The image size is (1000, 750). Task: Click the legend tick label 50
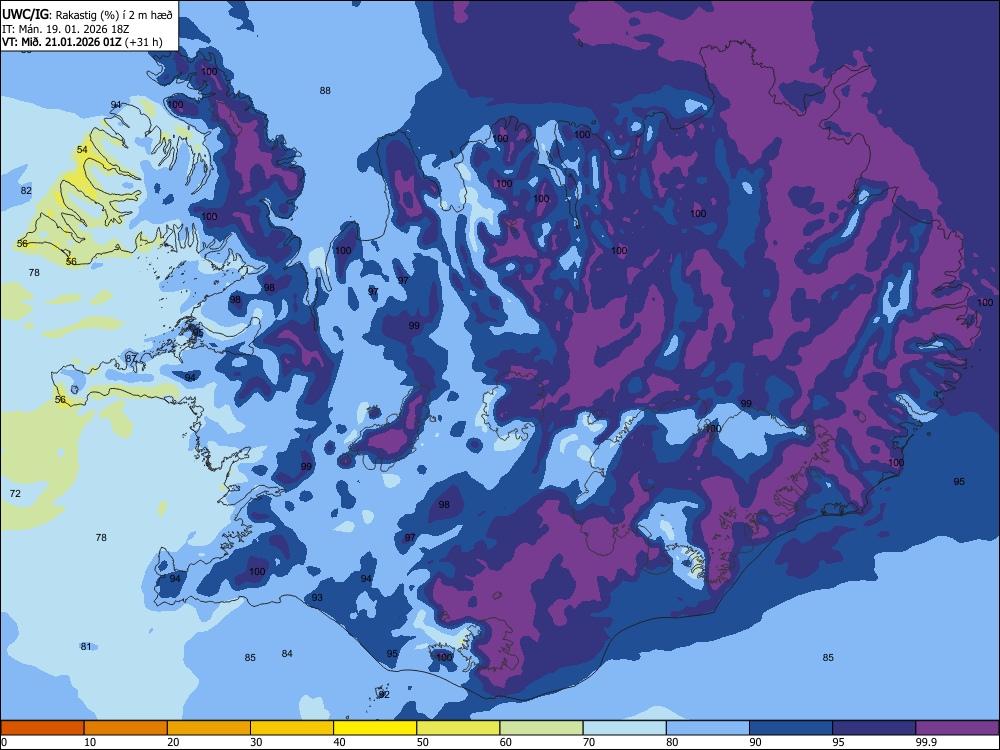tap(422, 742)
